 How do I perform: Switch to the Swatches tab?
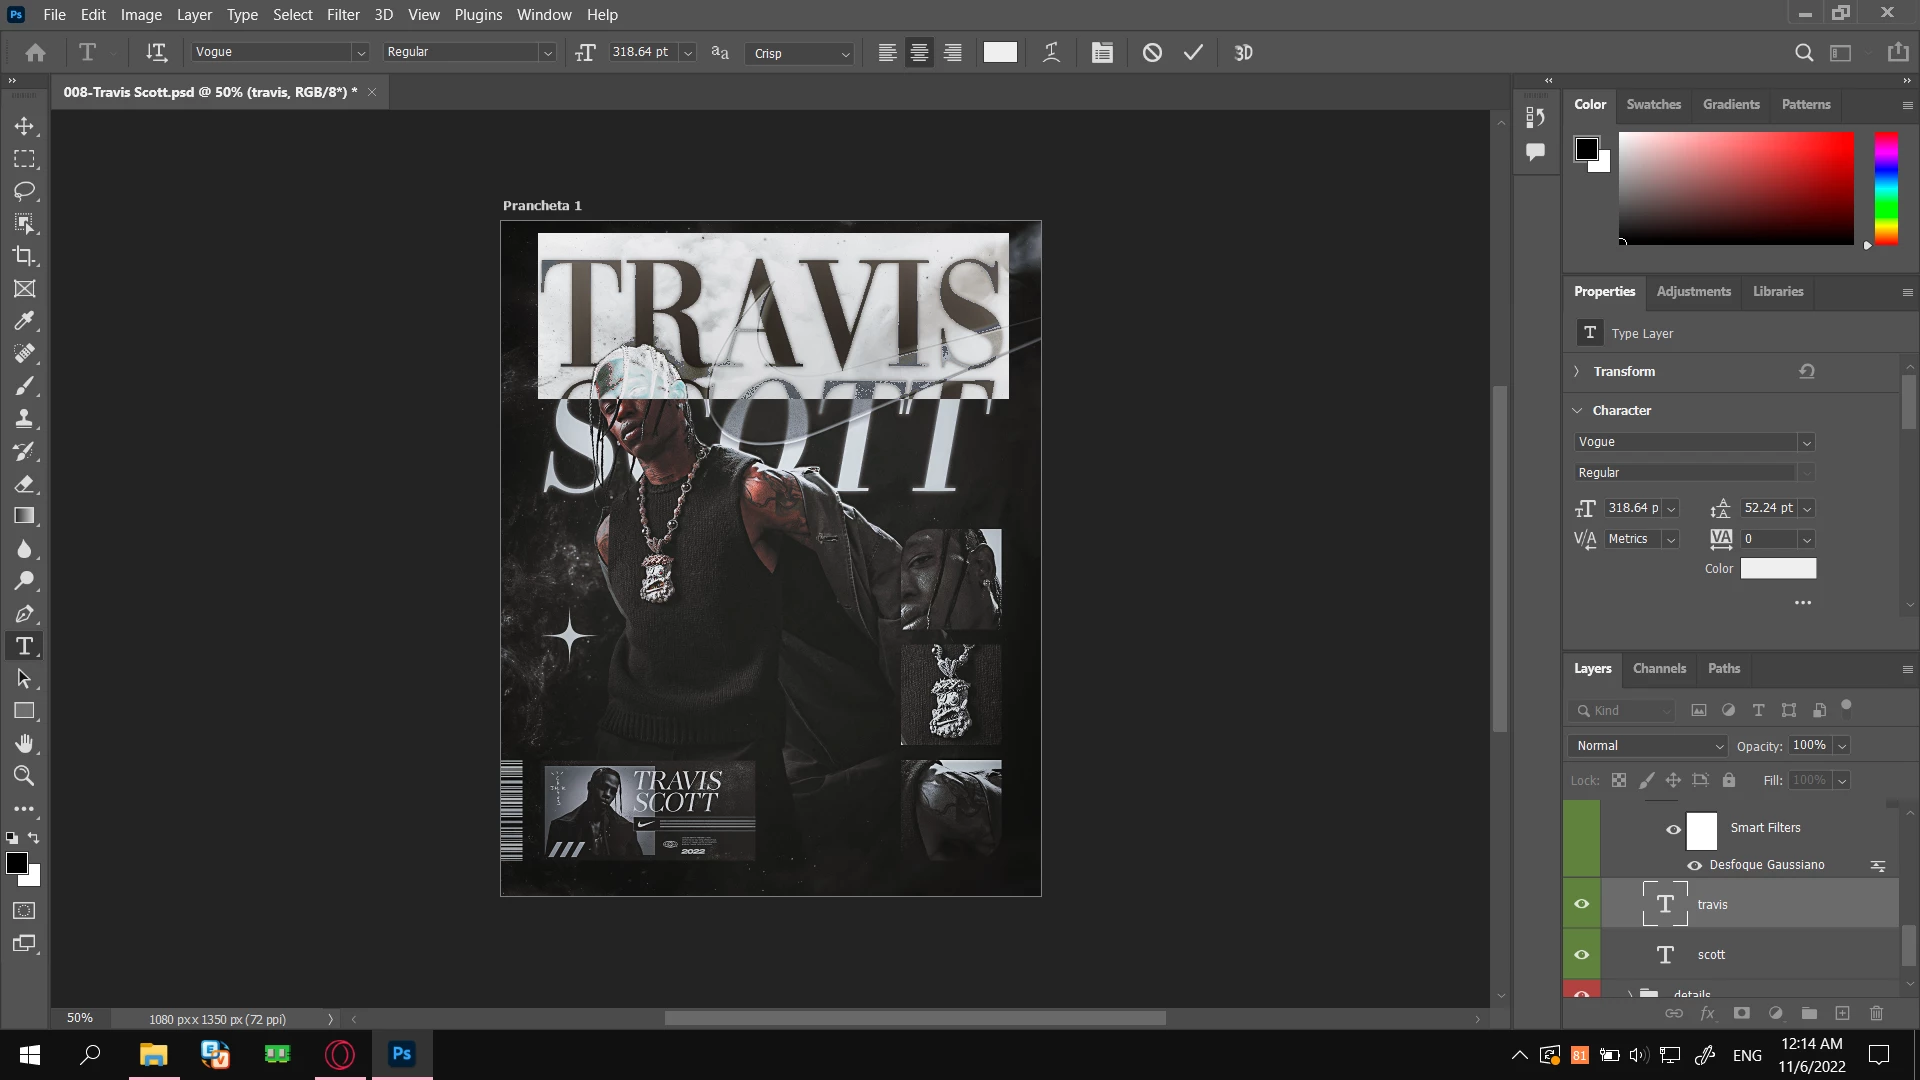1653,104
